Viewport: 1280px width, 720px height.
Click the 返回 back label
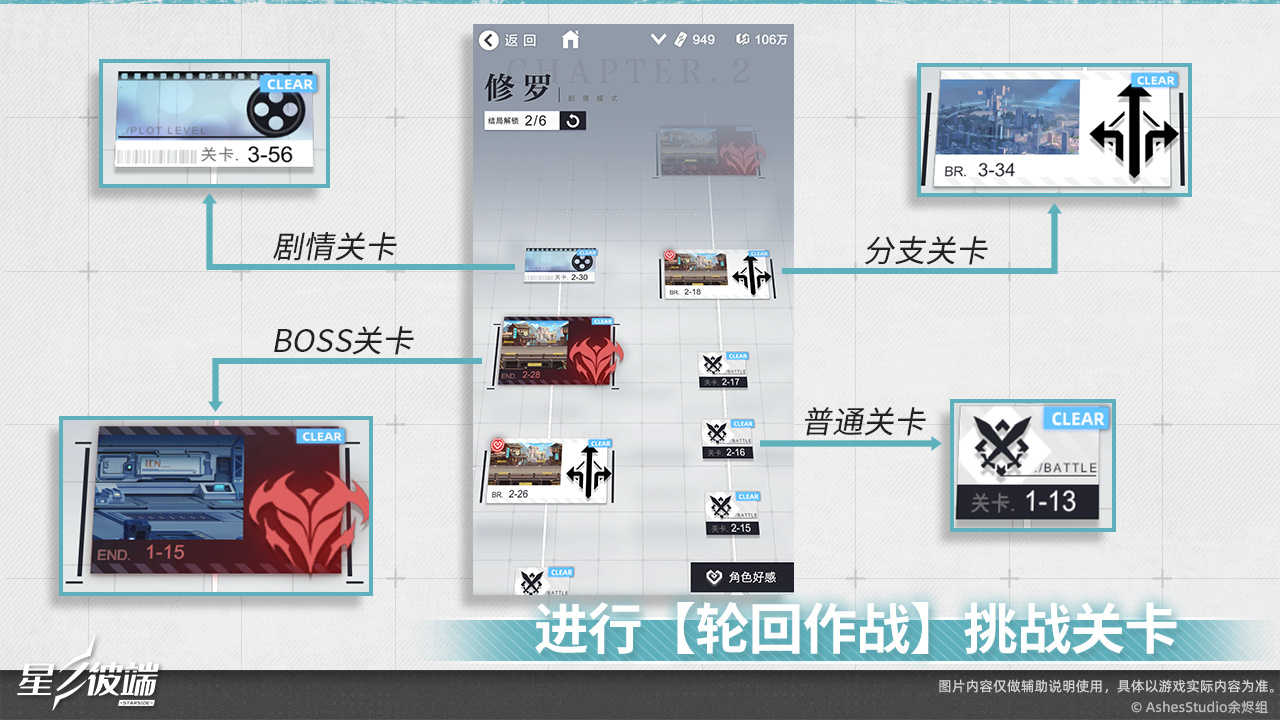[521, 40]
